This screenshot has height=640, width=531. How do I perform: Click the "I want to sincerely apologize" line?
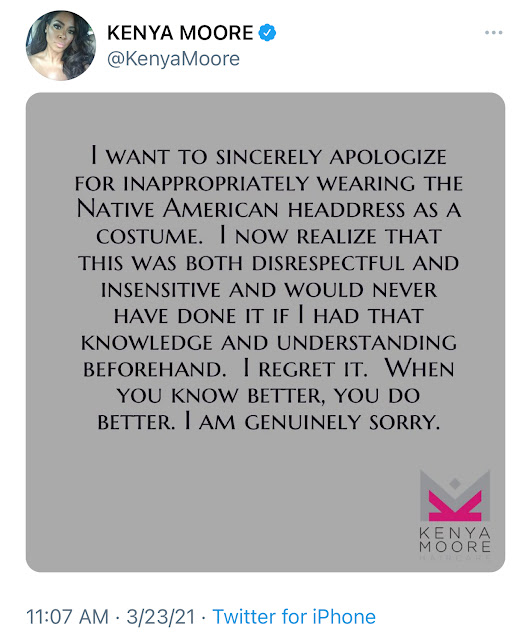click(x=268, y=156)
